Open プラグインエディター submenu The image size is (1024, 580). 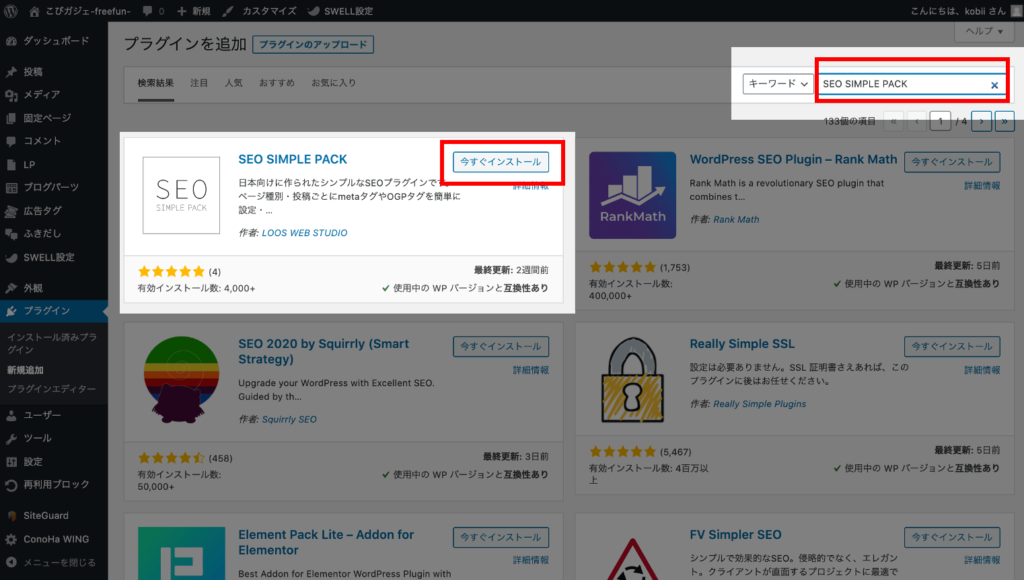pos(52,389)
